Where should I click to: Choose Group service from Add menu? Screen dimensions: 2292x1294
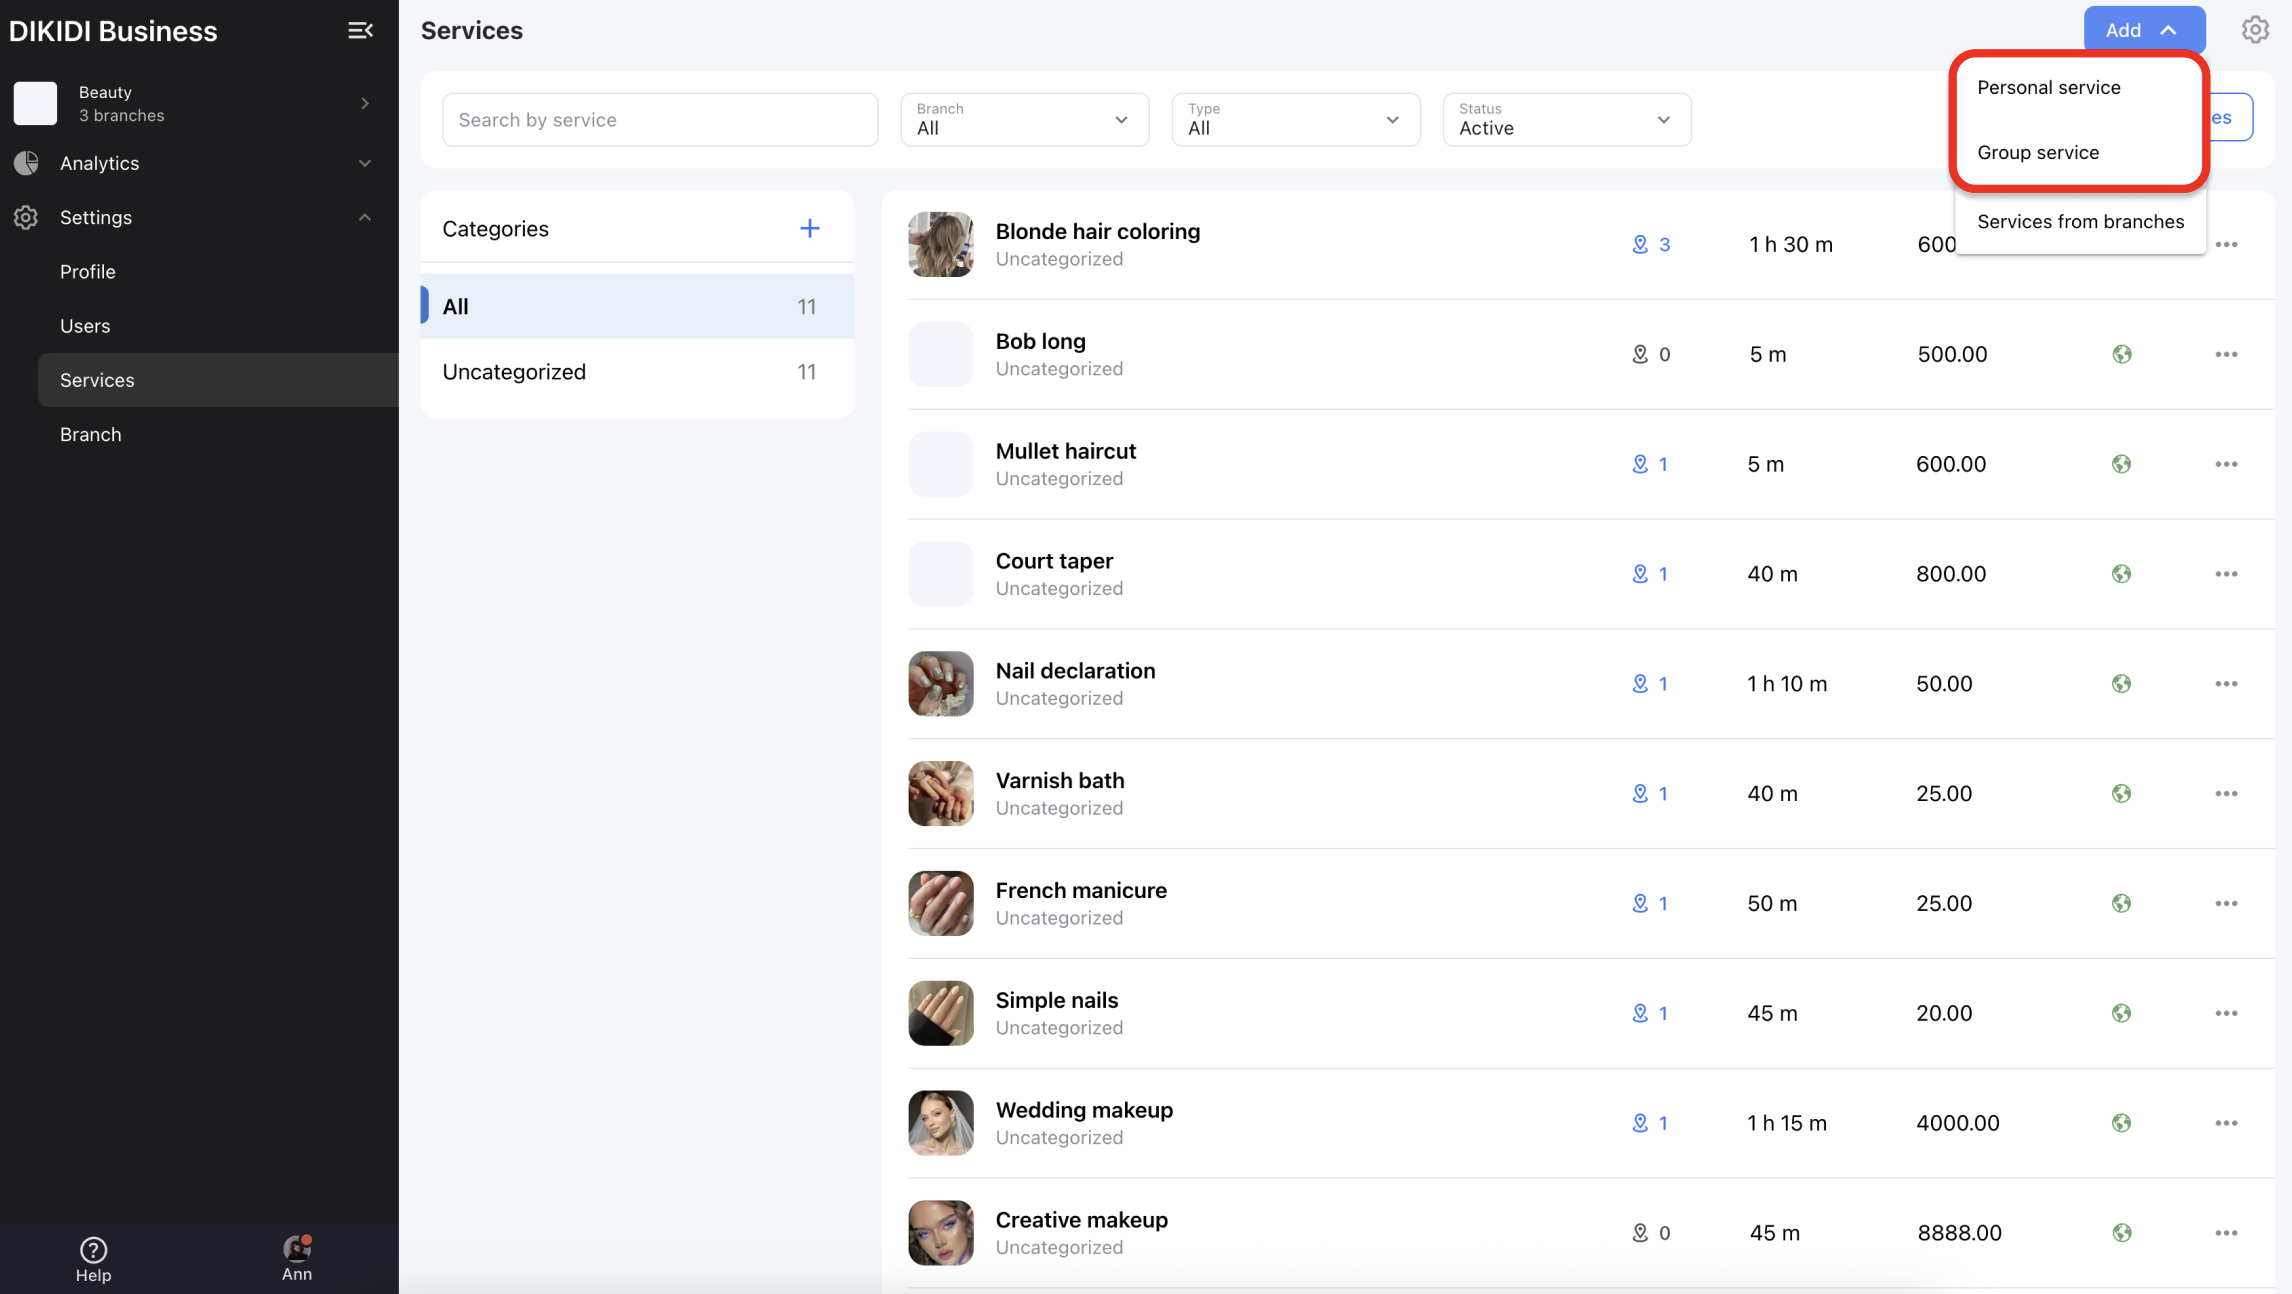click(2037, 152)
